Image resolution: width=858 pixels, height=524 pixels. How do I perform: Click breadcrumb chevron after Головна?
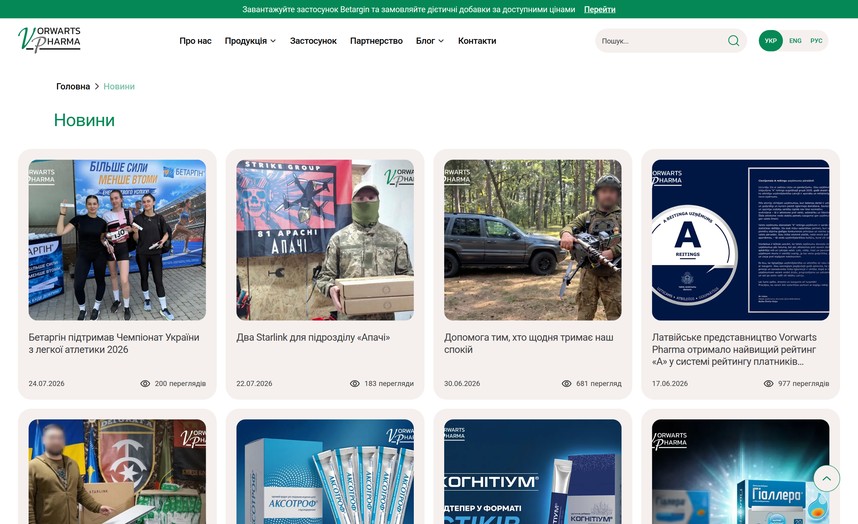tap(97, 86)
